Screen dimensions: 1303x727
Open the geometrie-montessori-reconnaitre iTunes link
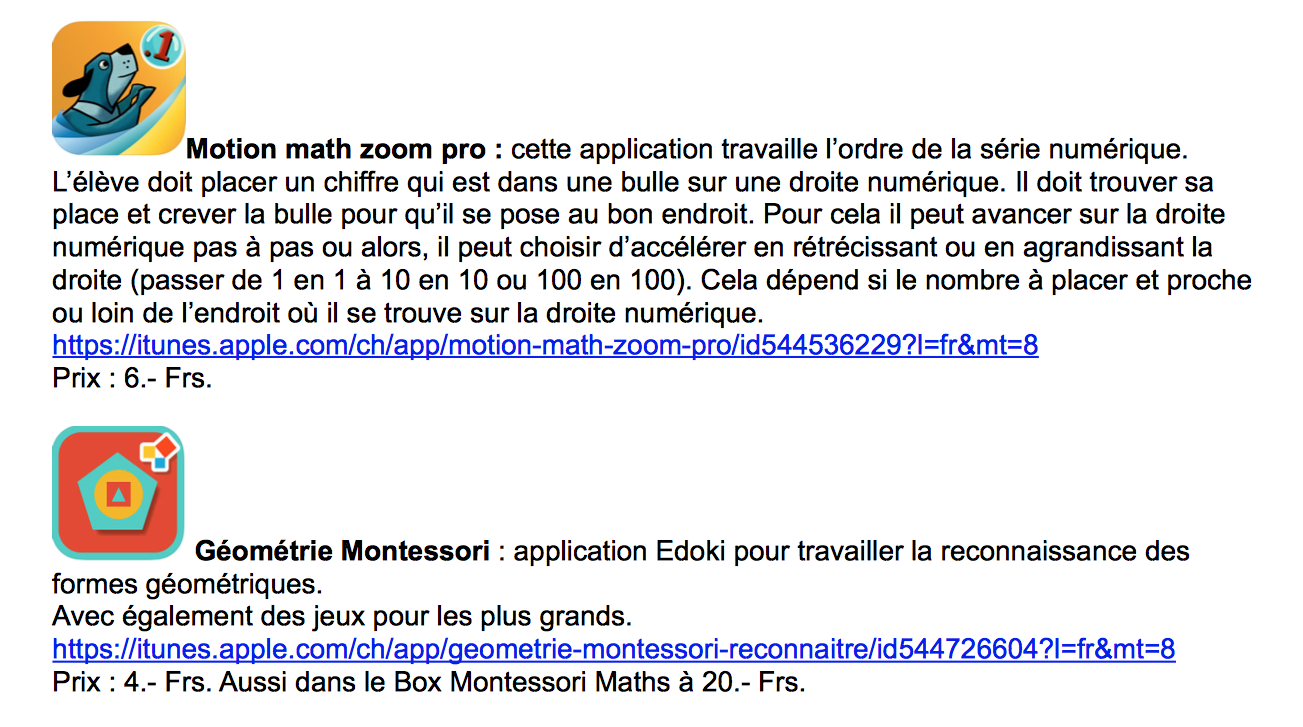click(x=613, y=650)
